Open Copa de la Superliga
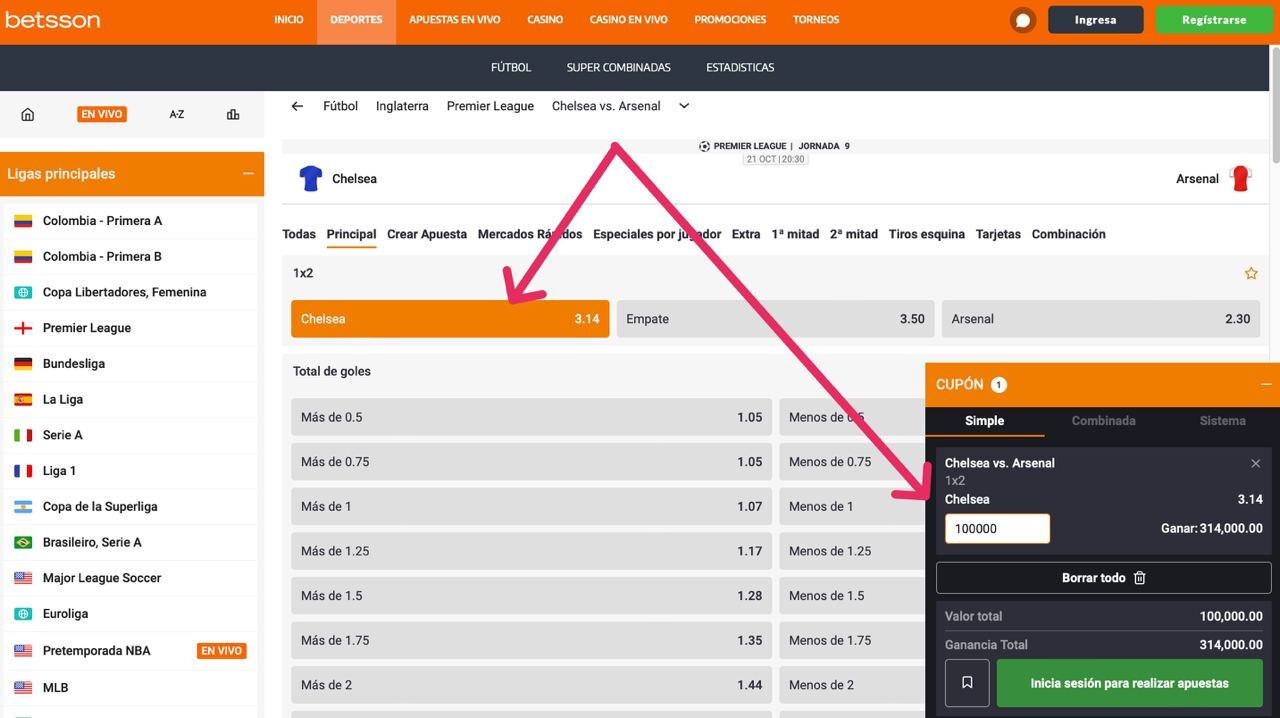Viewport: 1280px width, 718px height. click(130, 507)
